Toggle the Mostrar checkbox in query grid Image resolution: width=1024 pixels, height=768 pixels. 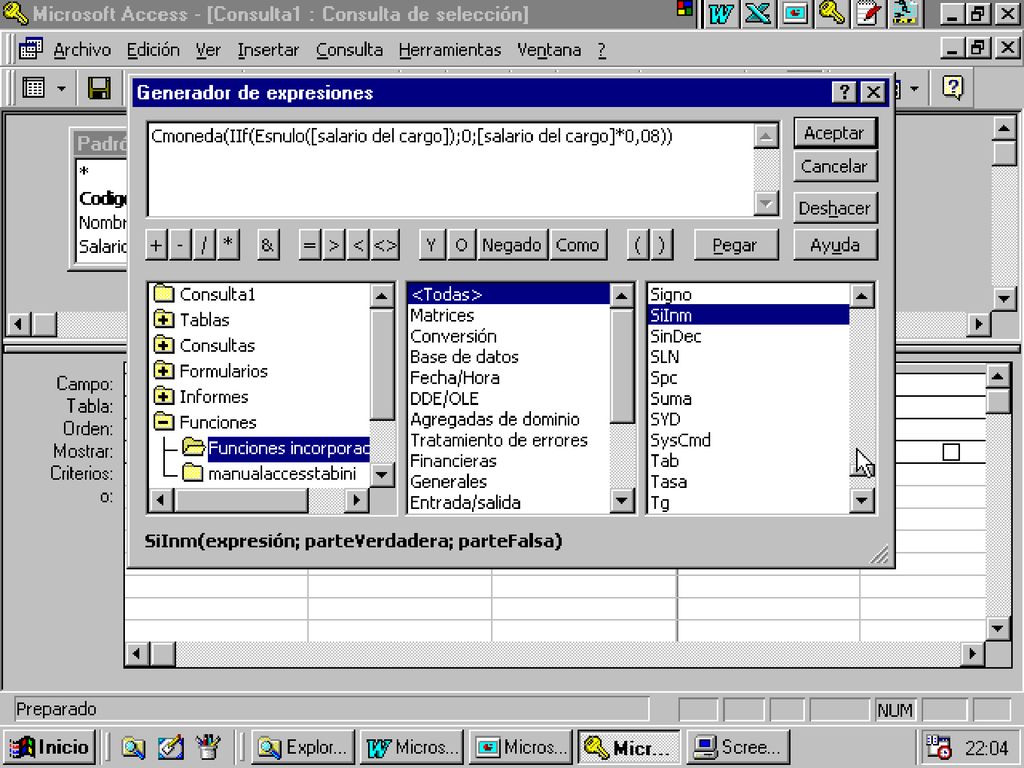click(x=951, y=452)
